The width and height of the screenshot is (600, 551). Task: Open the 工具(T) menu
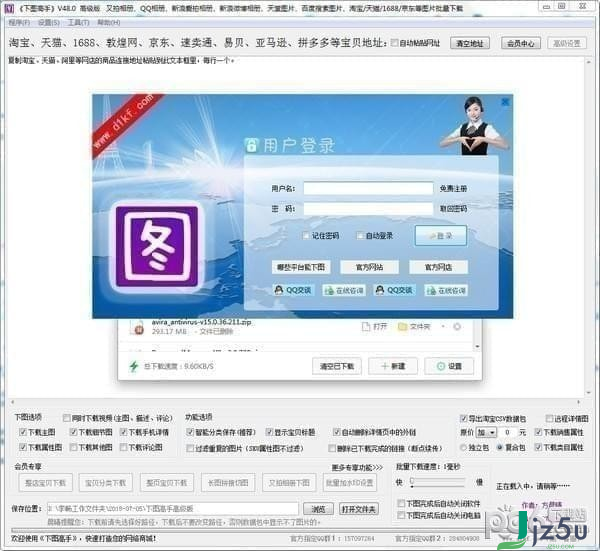pyautogui.click(x=78, y=23)
